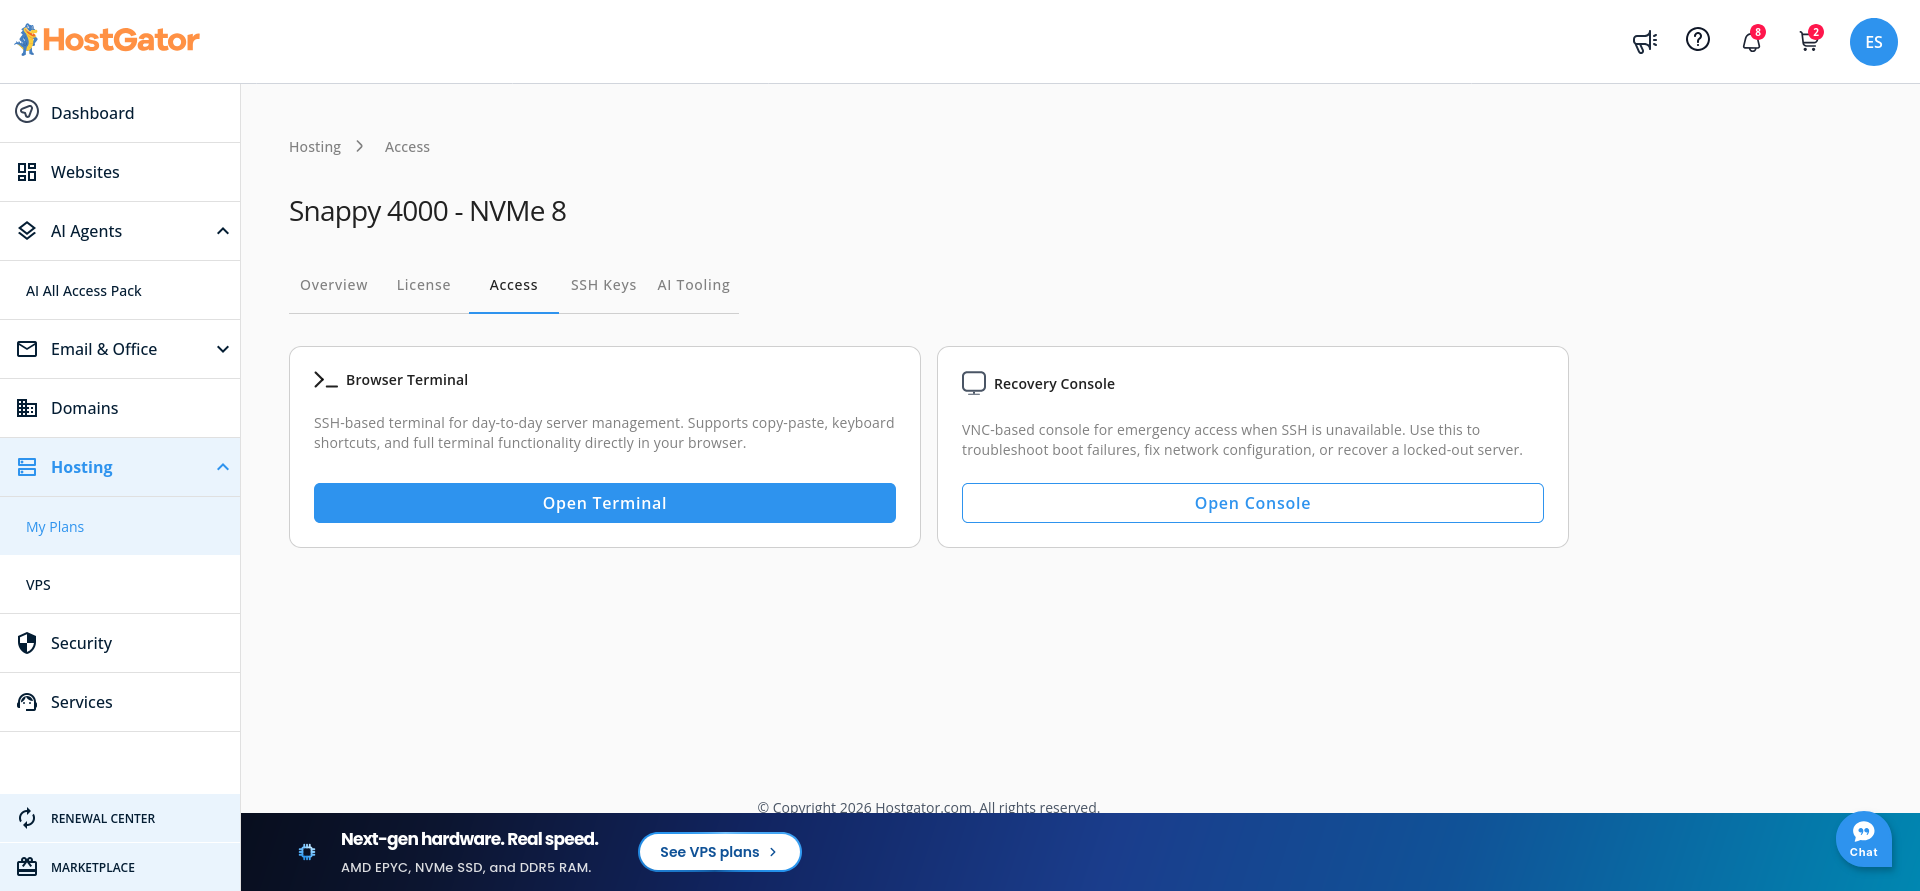Click the Renewal Center refresh icon
Viewport: 1920px width, 891px height.
click(27, 818)
